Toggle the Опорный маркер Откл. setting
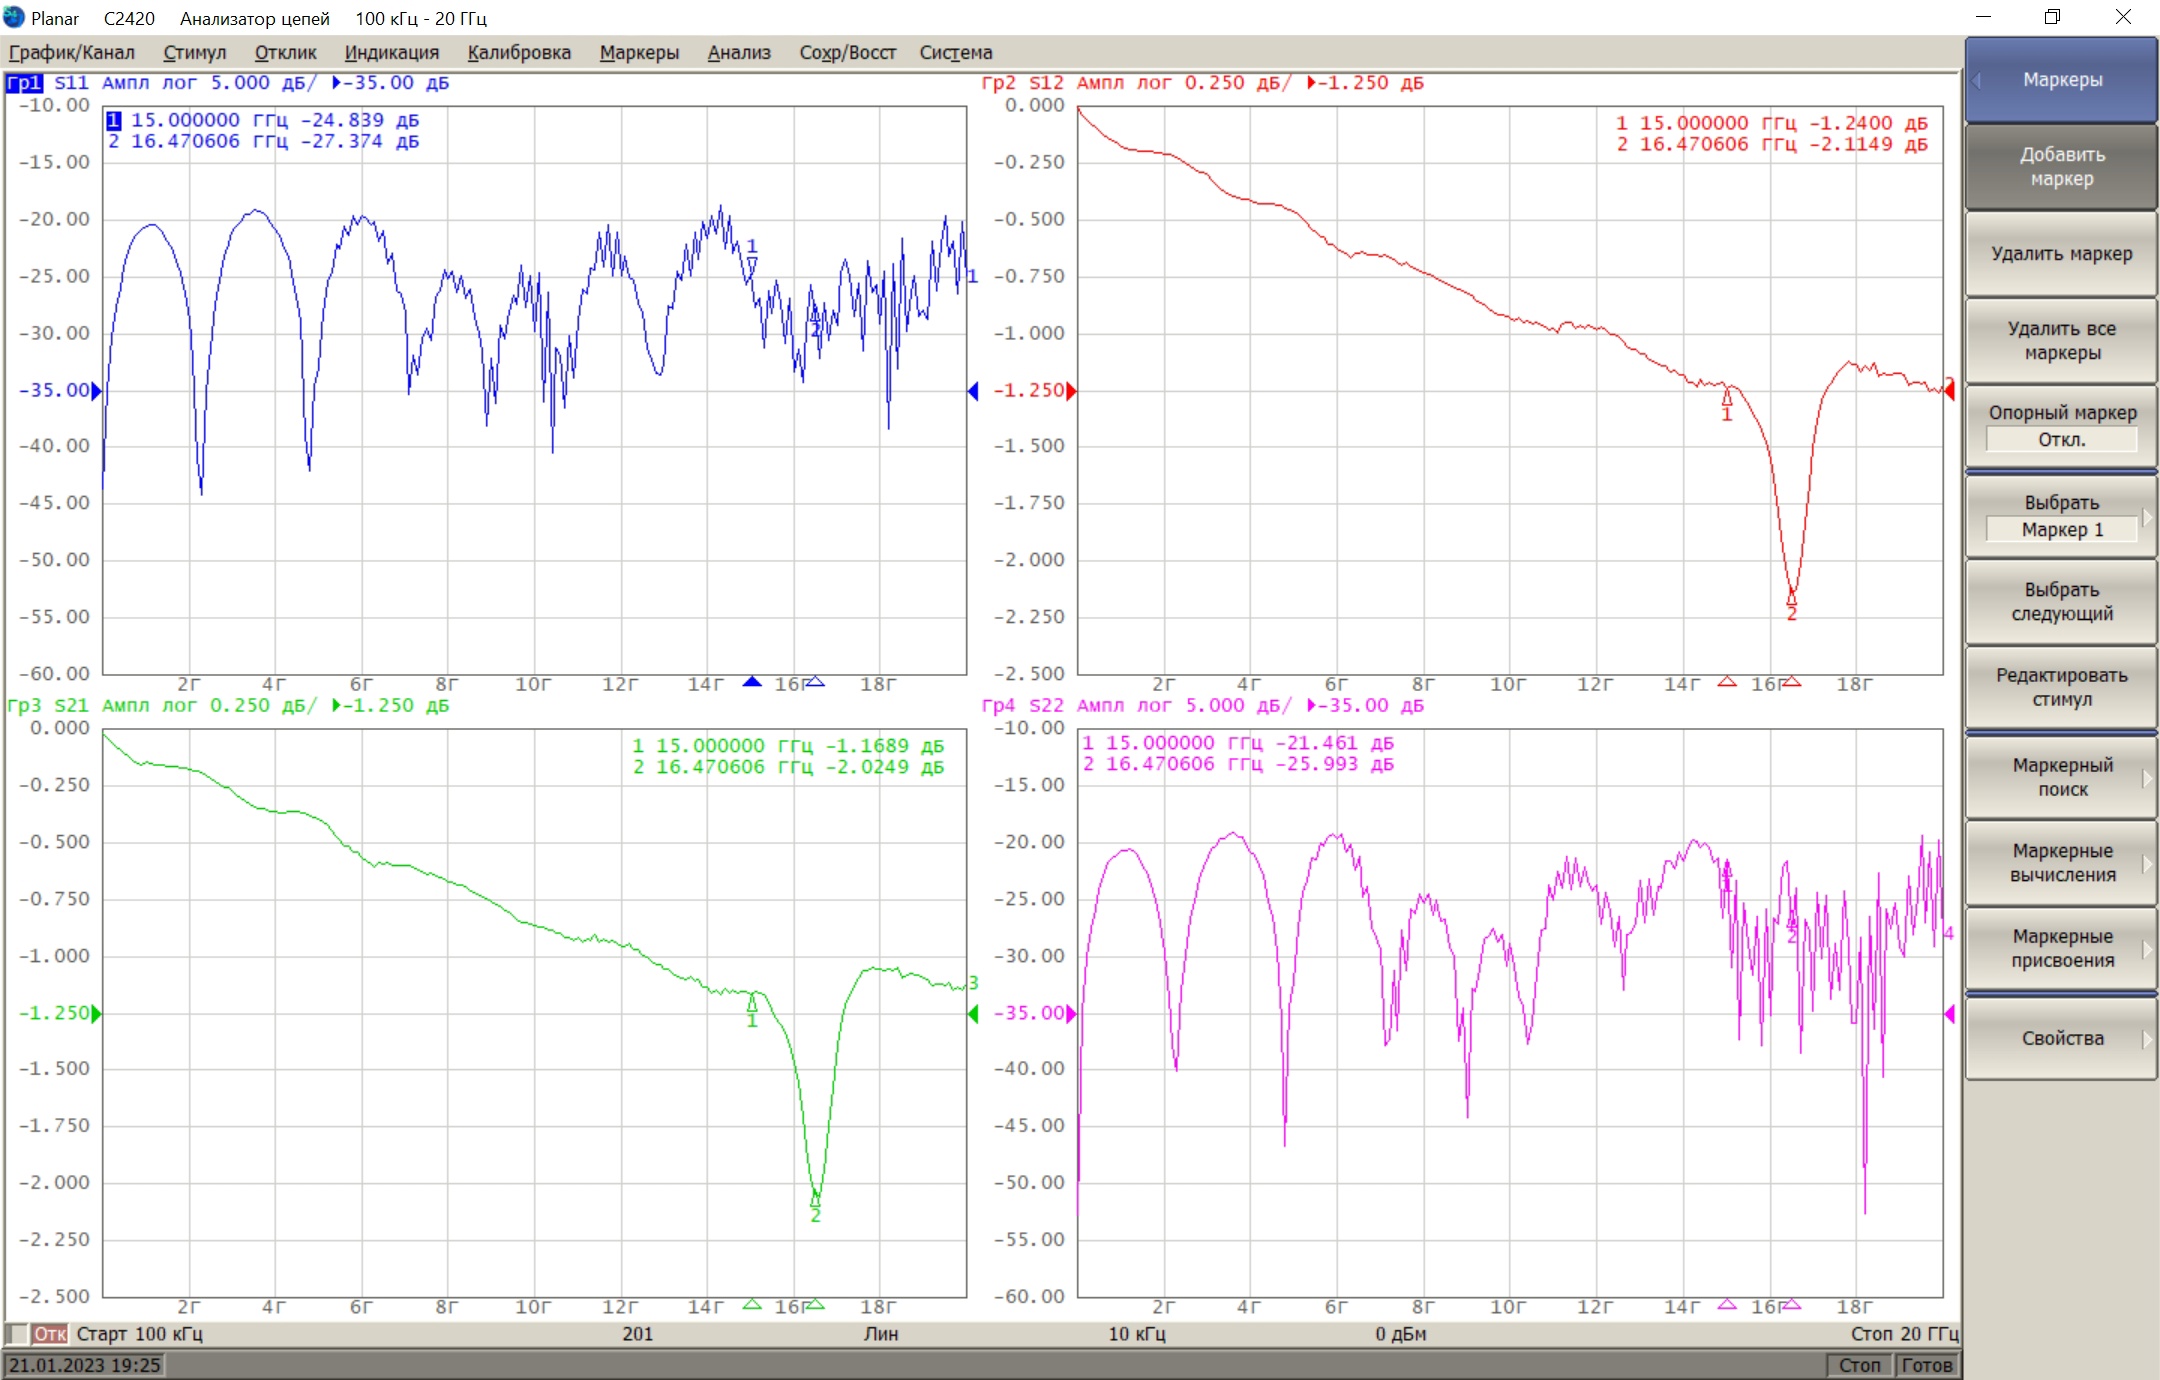 click(x=2061, y=427)
